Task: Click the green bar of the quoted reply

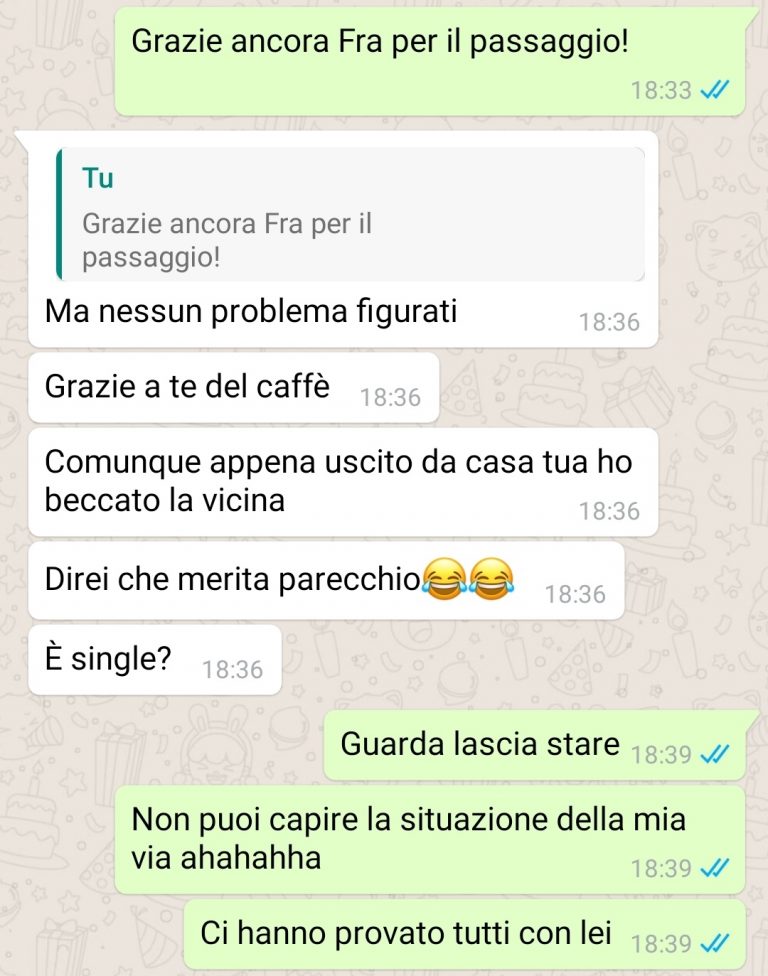Action: click(59, 214)
